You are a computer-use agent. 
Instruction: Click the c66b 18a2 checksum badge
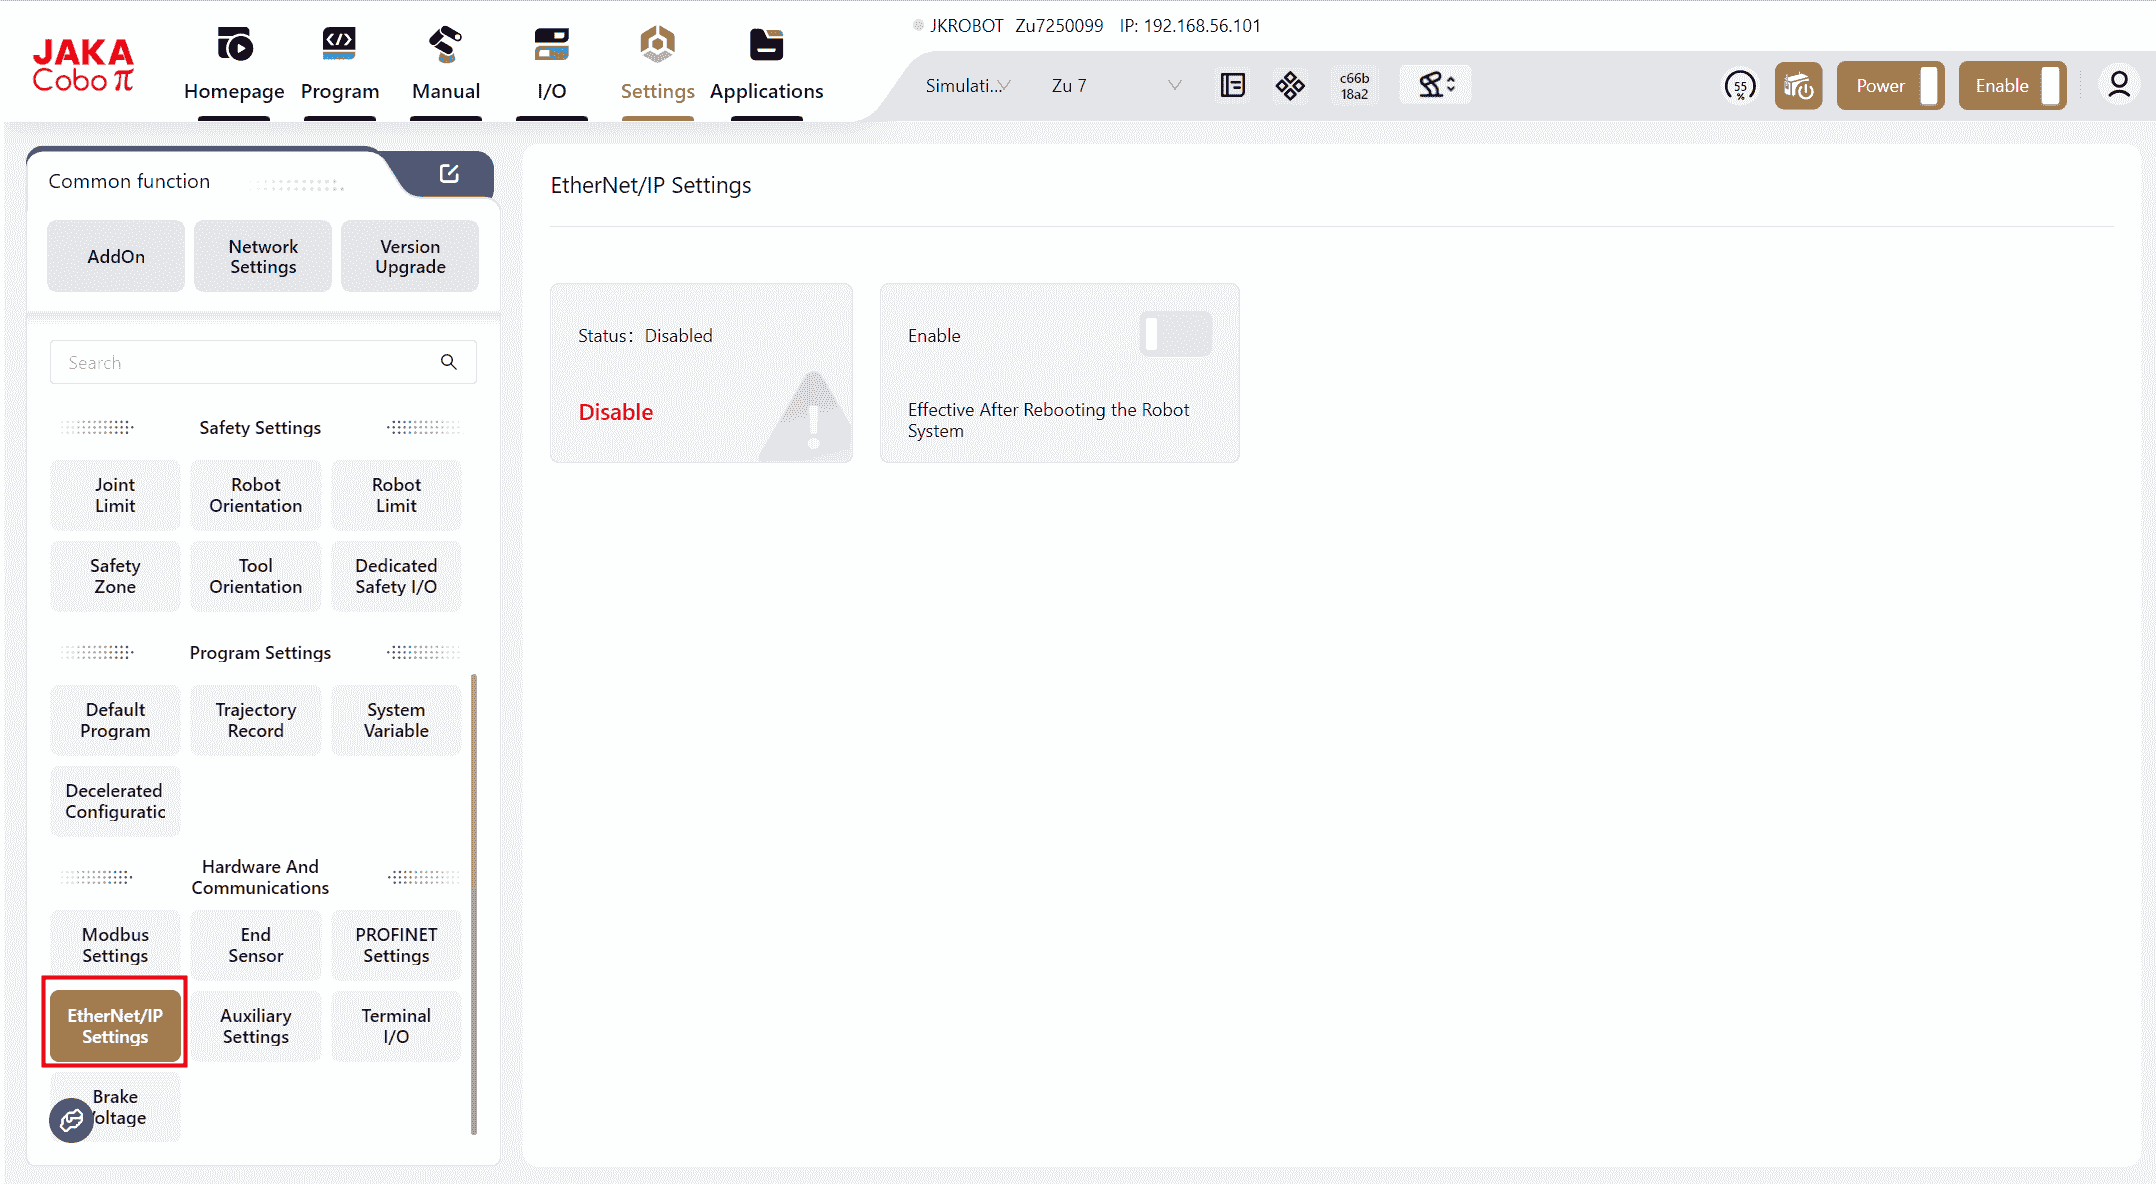1354,86
